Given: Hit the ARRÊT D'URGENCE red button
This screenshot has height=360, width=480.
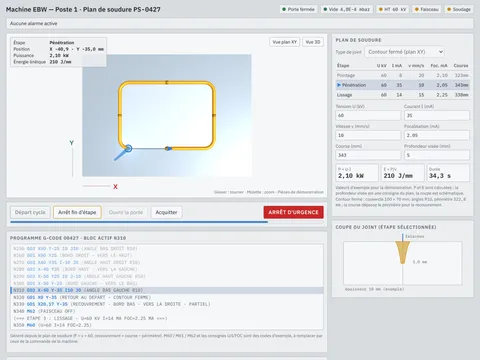Looking at the screenshot, I should point(293,212).
